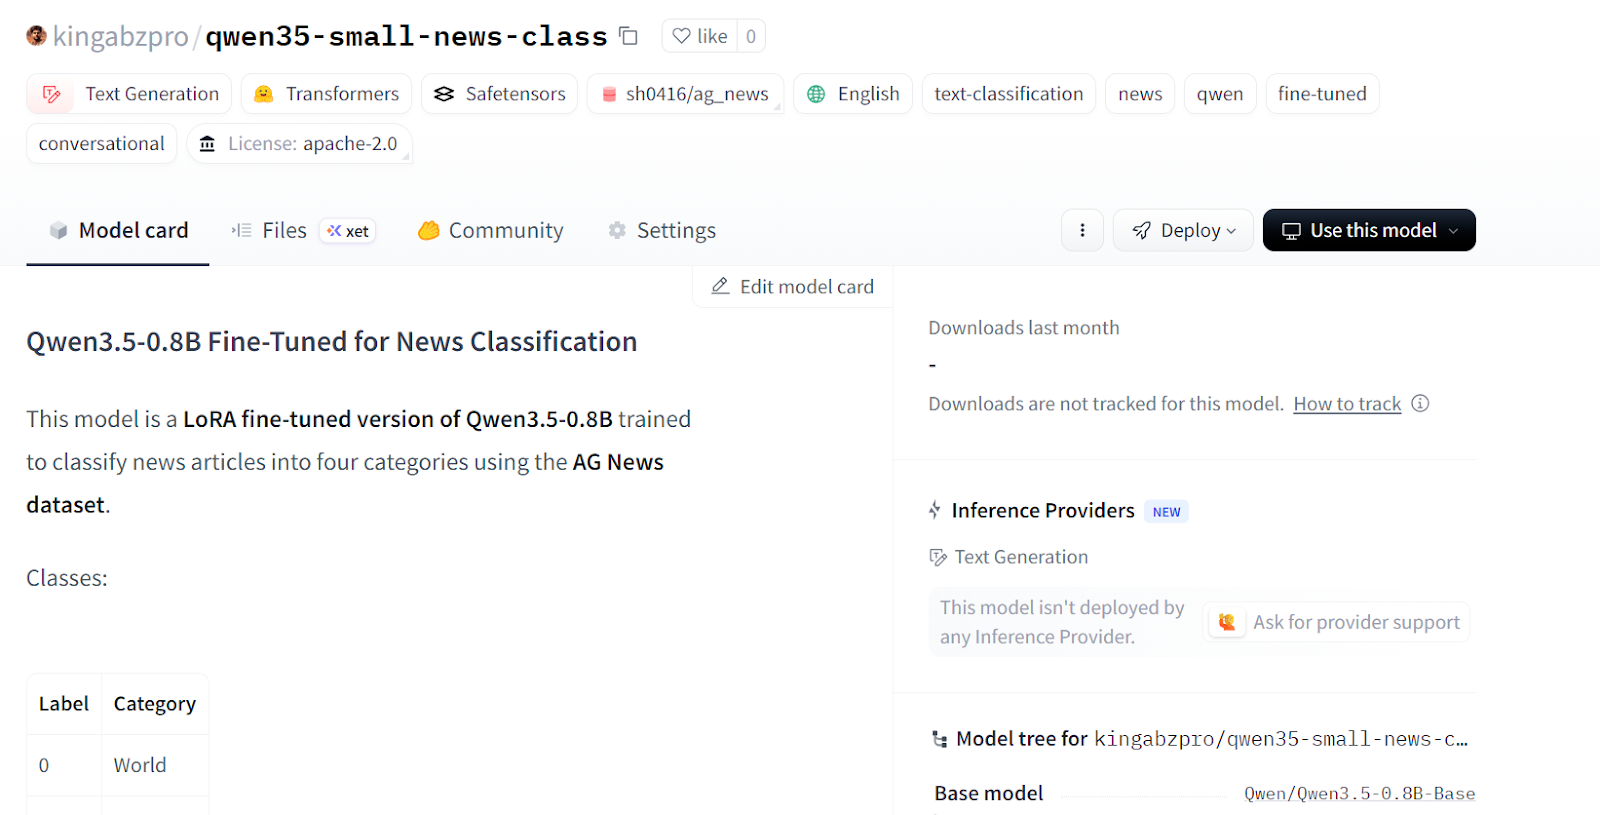The width and height of the screenshot is (1600, 815).
Task: Expand the Use this model dropdown
Action: point(1369,230)
